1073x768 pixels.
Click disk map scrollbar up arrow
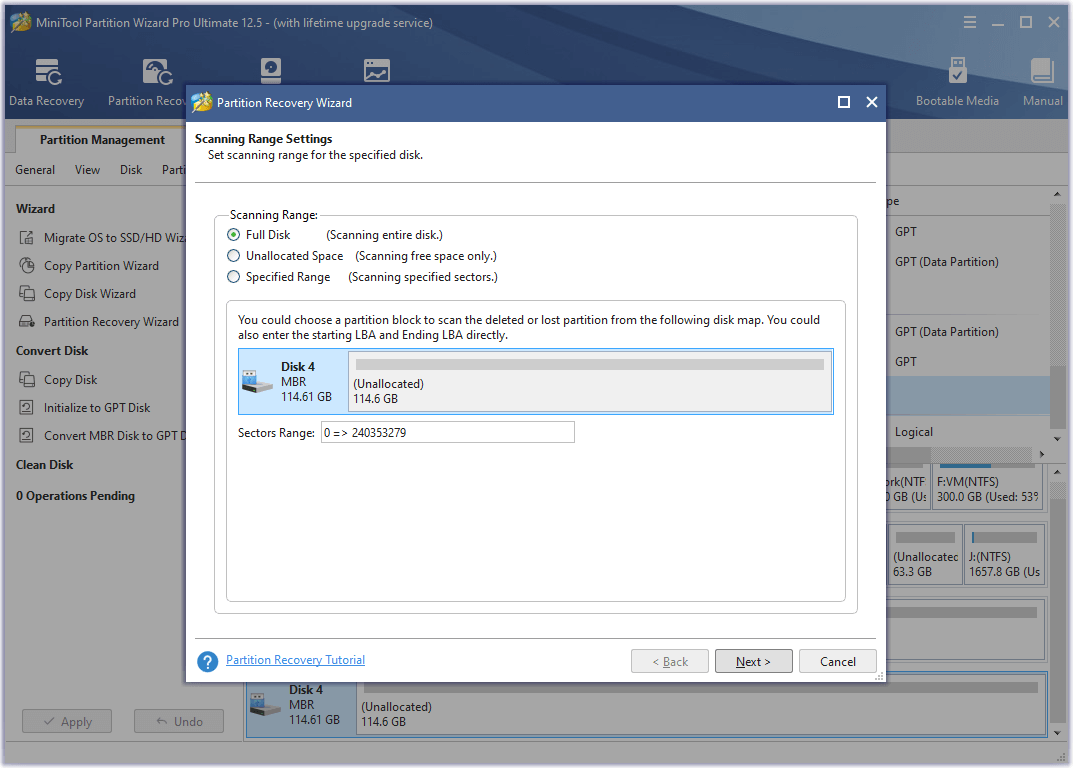[x=1057, y=472]
